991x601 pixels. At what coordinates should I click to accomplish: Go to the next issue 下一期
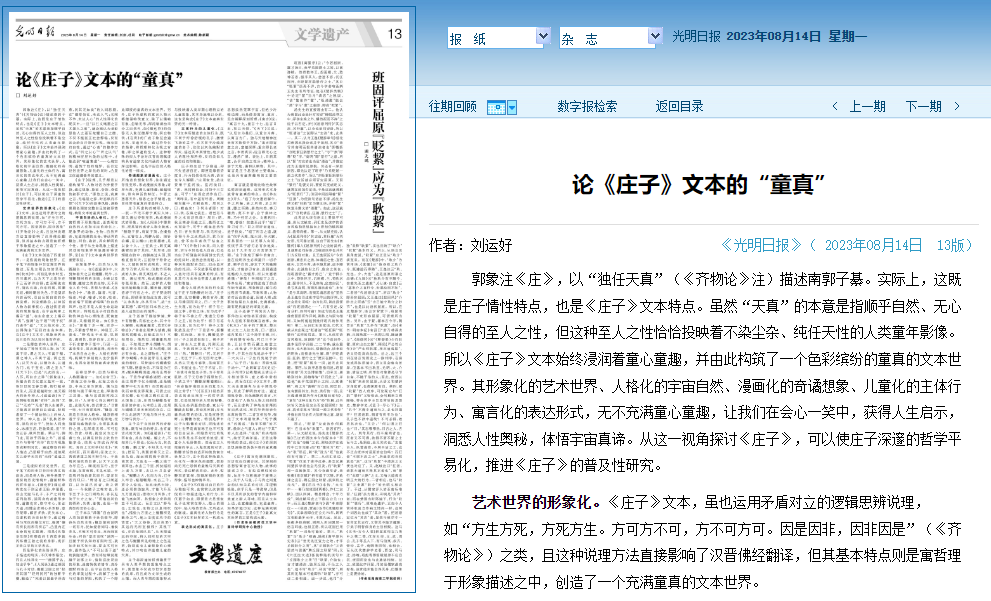pos(923,106)
